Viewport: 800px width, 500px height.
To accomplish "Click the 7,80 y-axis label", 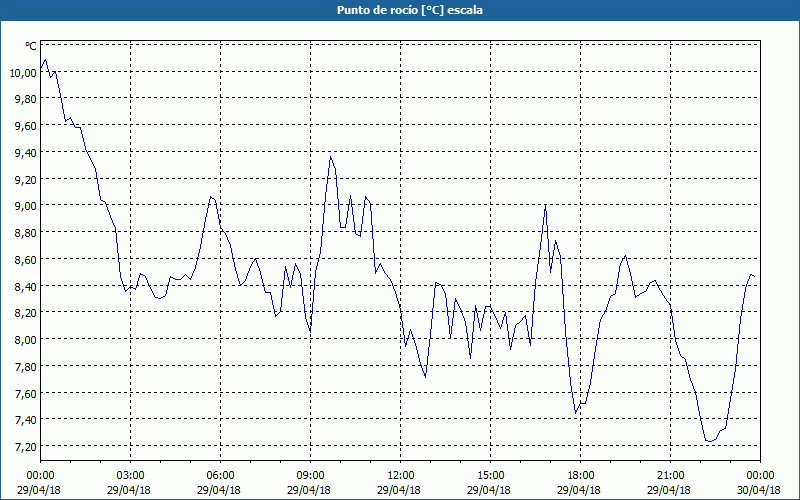I will coord(26,366).
